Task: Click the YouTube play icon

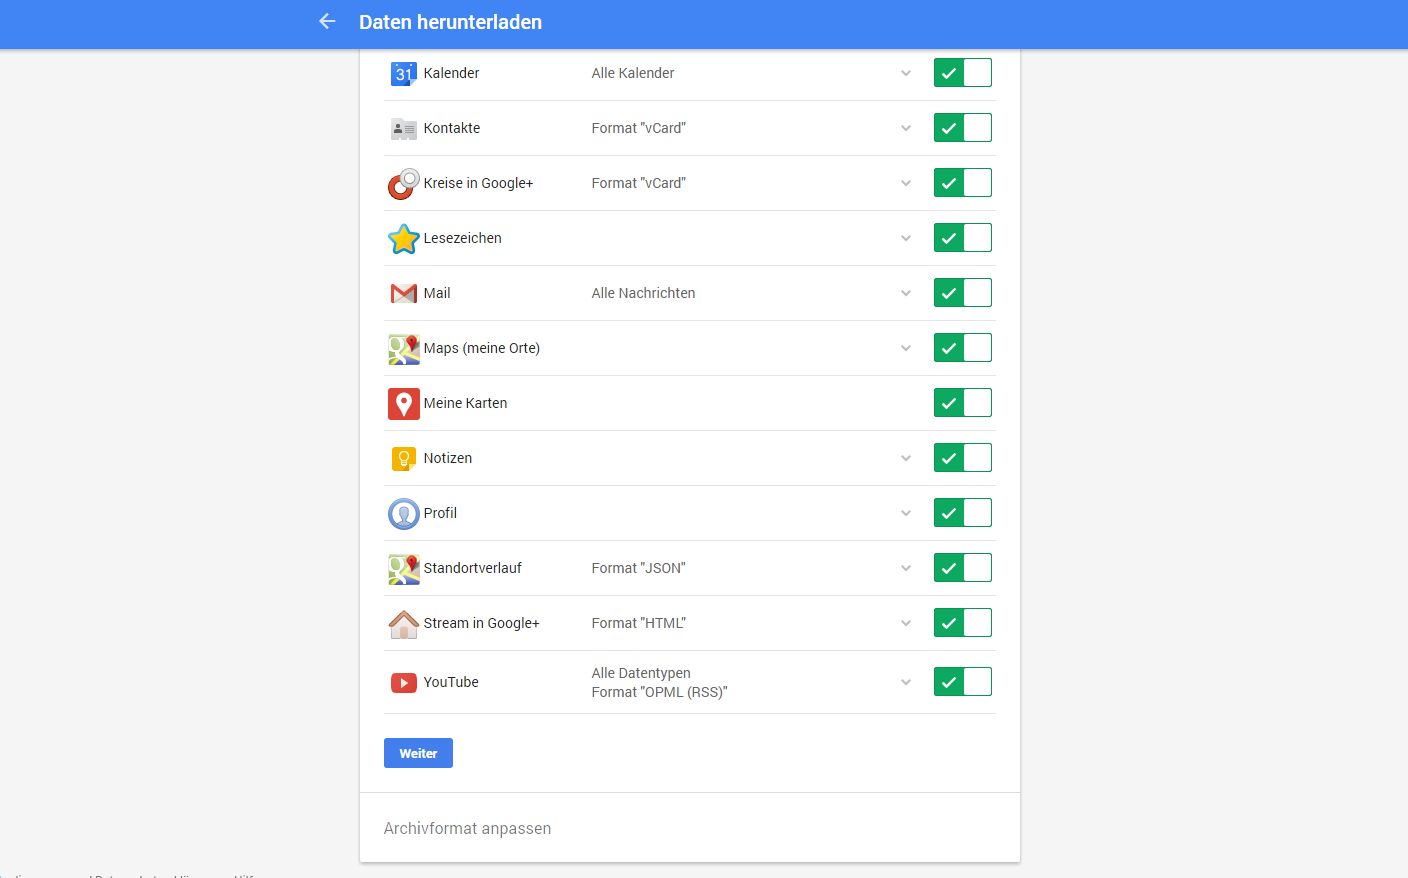Action: point(403,683)
